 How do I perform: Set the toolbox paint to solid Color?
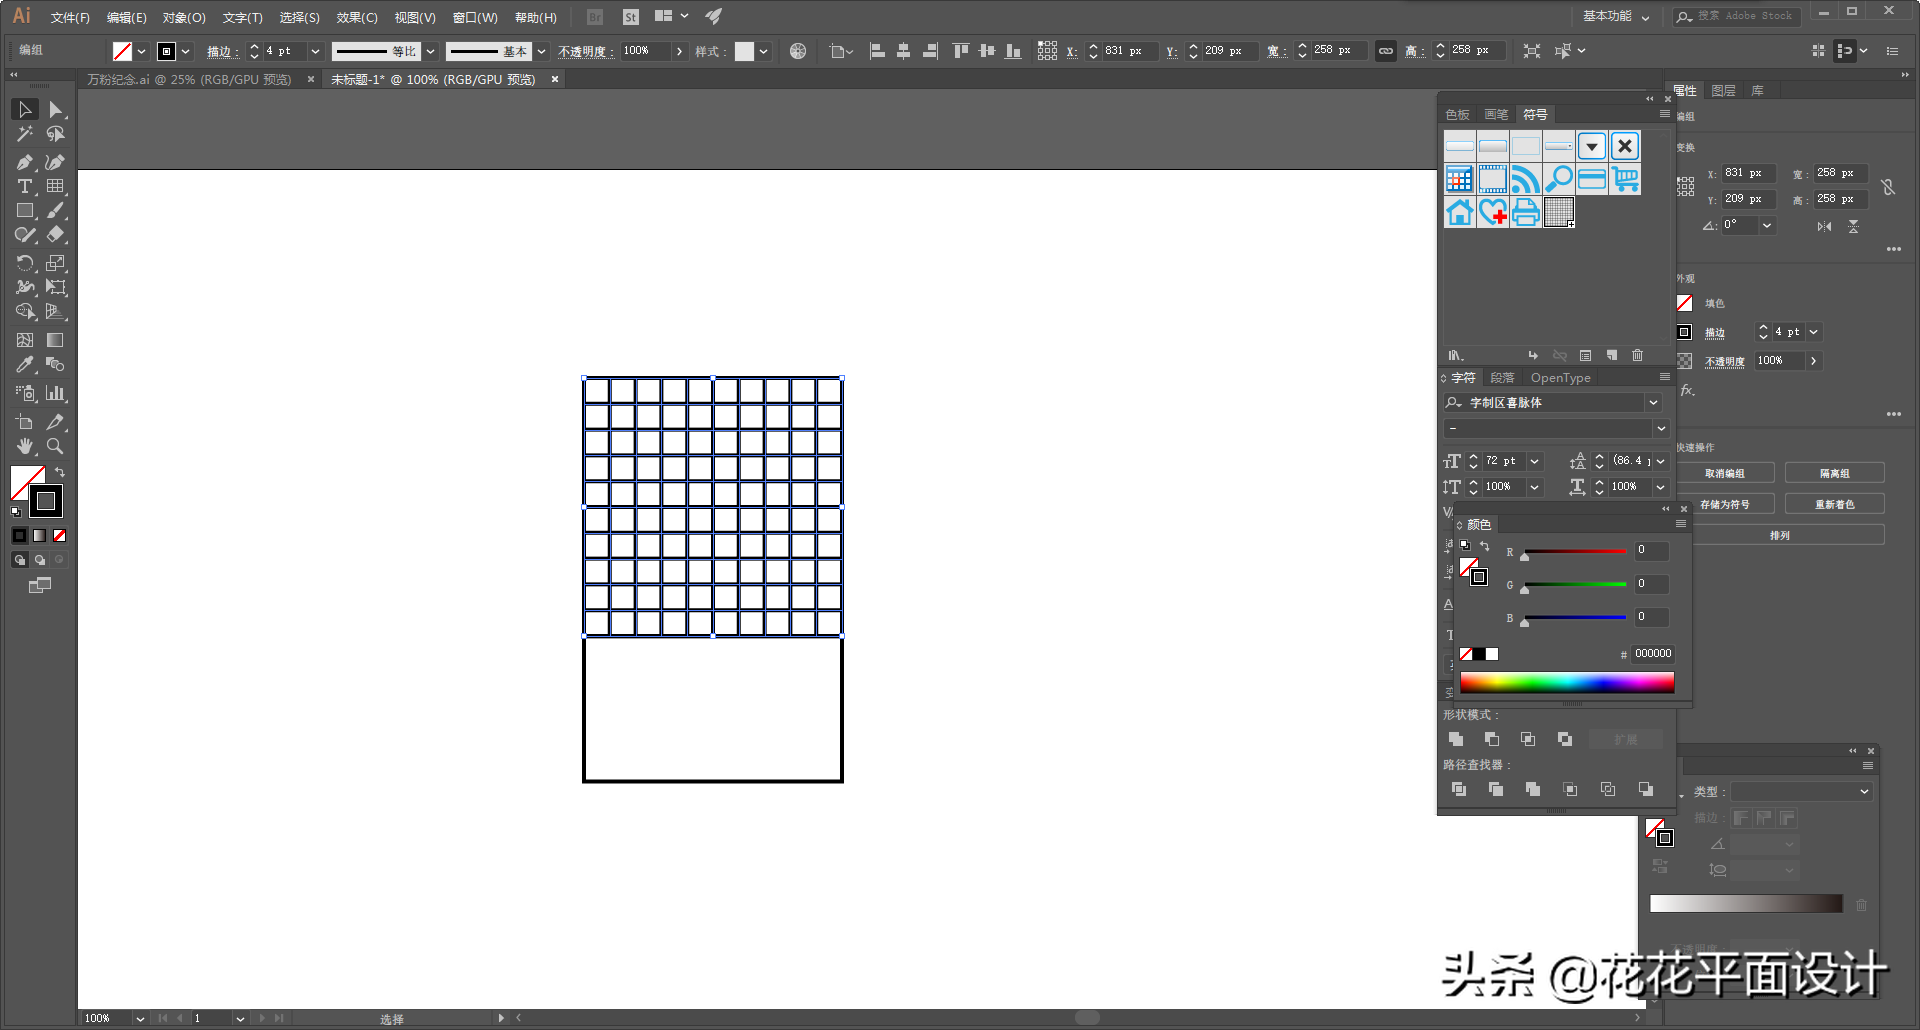[x=19, y=536]
